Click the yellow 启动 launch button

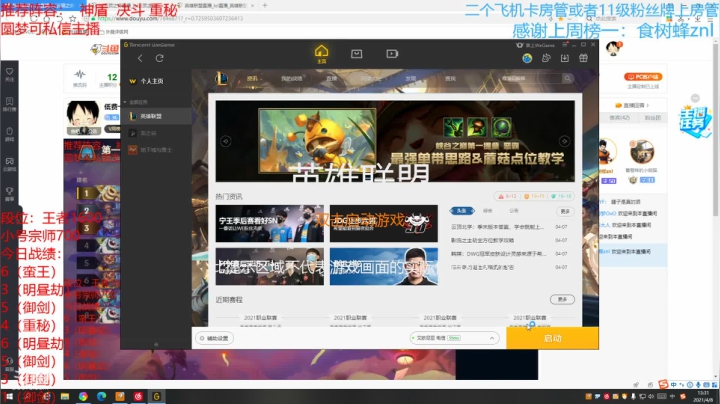[x=552, y=338]
